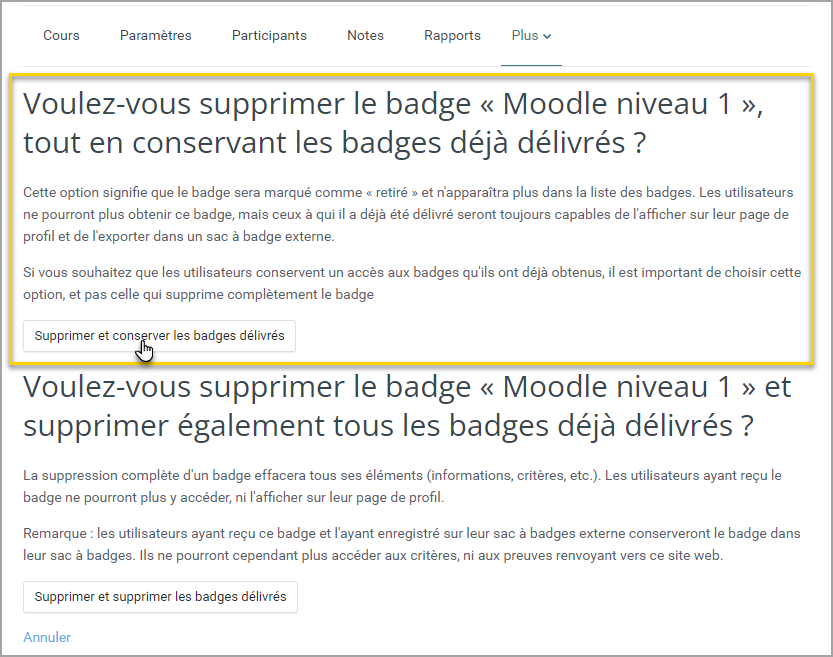
Task: Click heading about conserving délivrés badges
Action: (x=393, y=123)
